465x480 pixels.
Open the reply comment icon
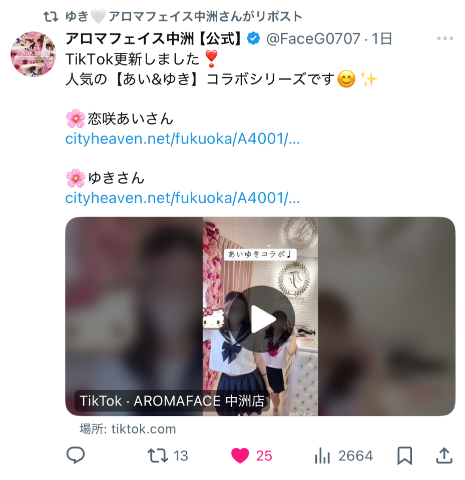coord(76,455)
